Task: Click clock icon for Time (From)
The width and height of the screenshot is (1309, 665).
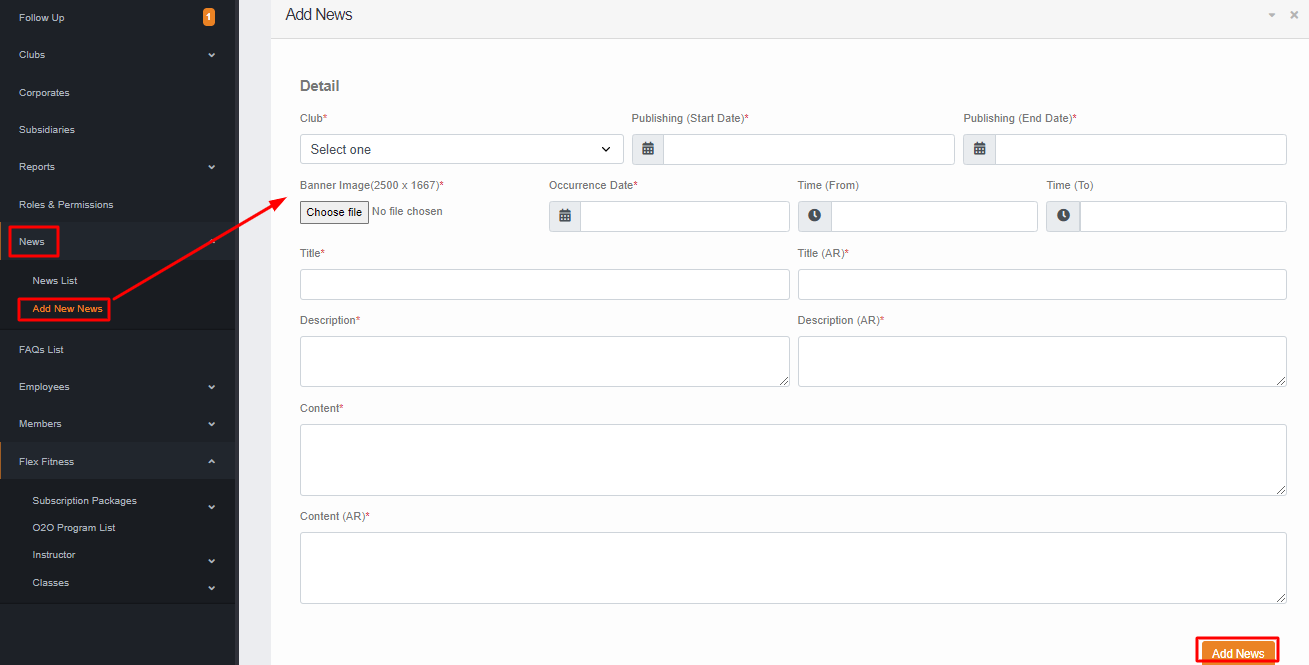Action: coord(814,216)
